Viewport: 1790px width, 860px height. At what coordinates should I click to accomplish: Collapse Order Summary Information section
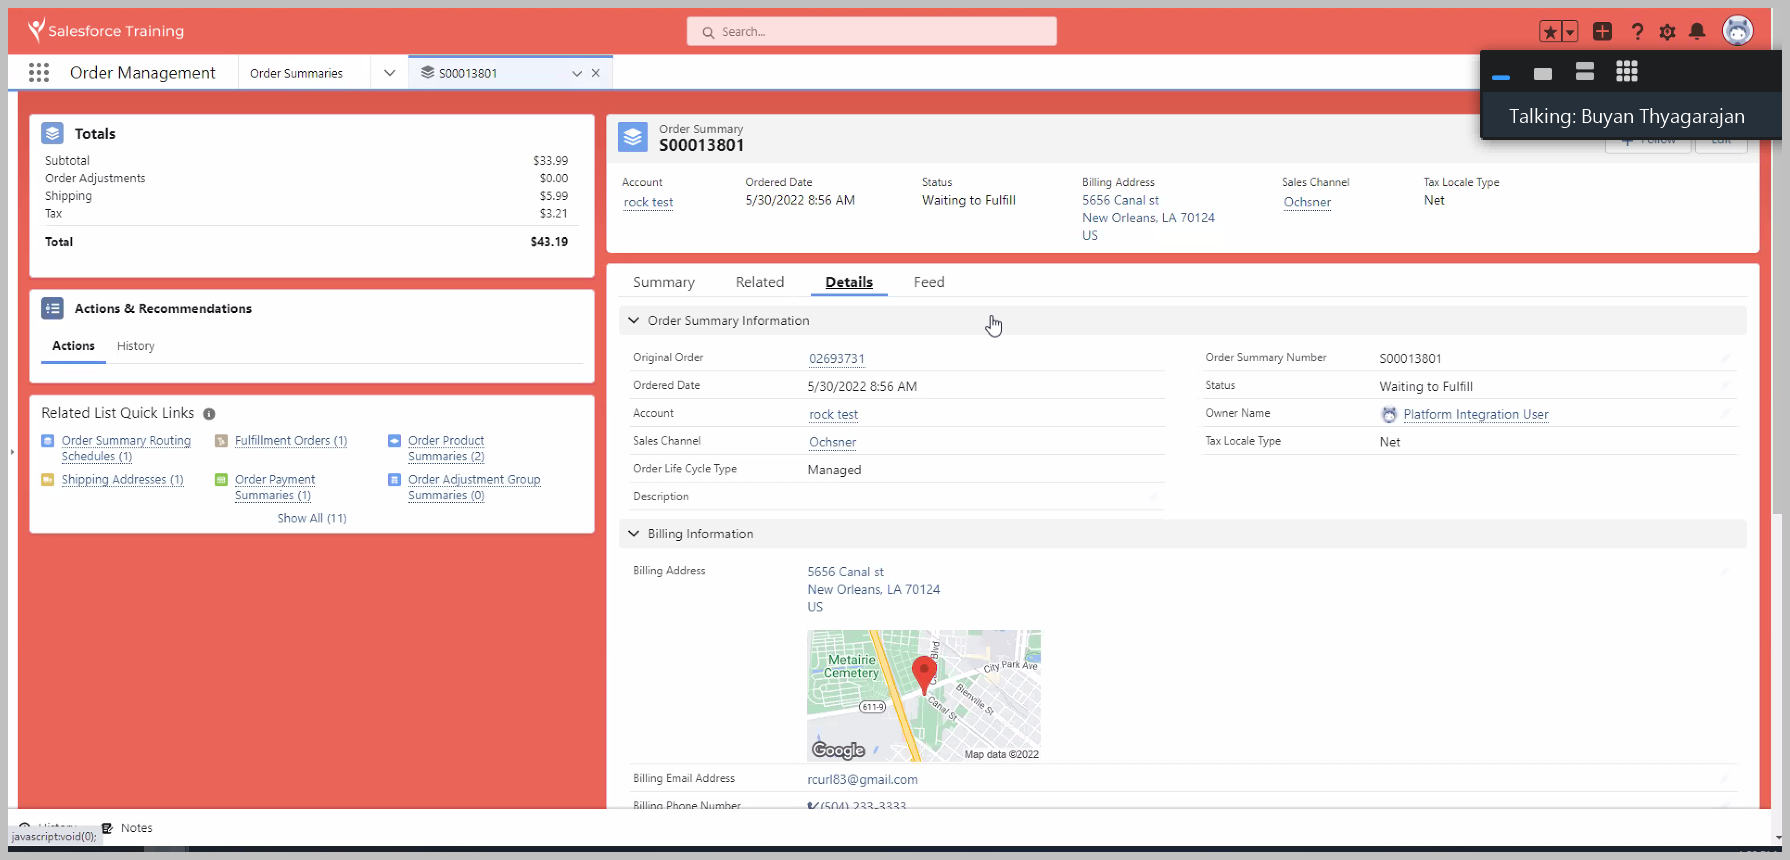pos(634,321)
